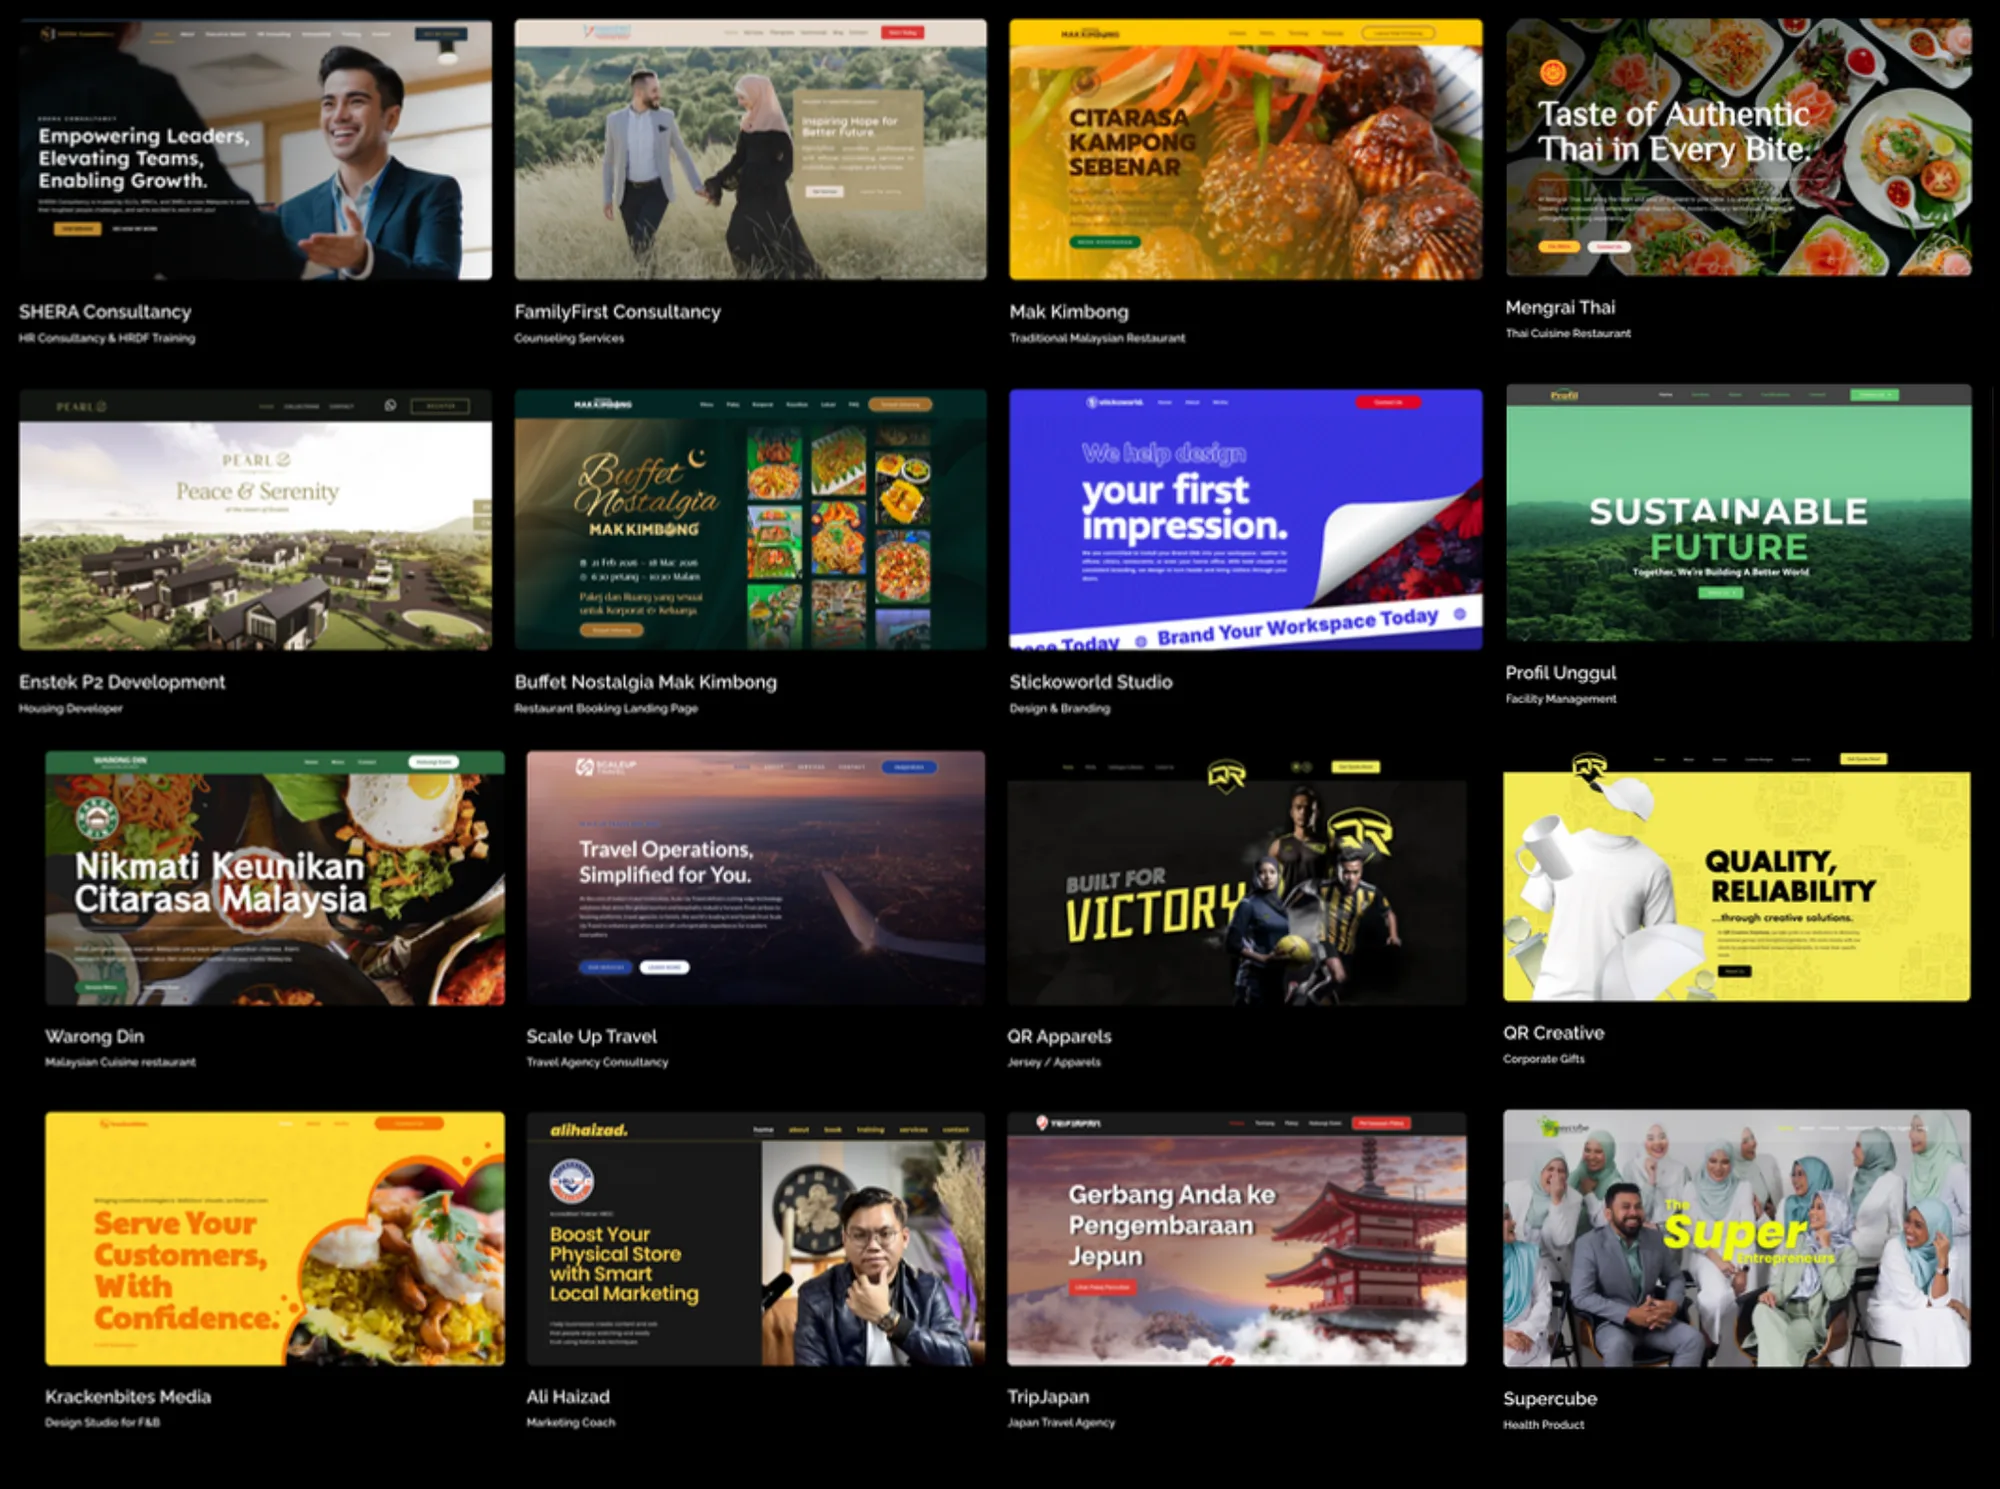Click 'Traditional Malaysian Restaurant' subtitle
This screenshot has height=1489, width=2000.
[1097, 338]
